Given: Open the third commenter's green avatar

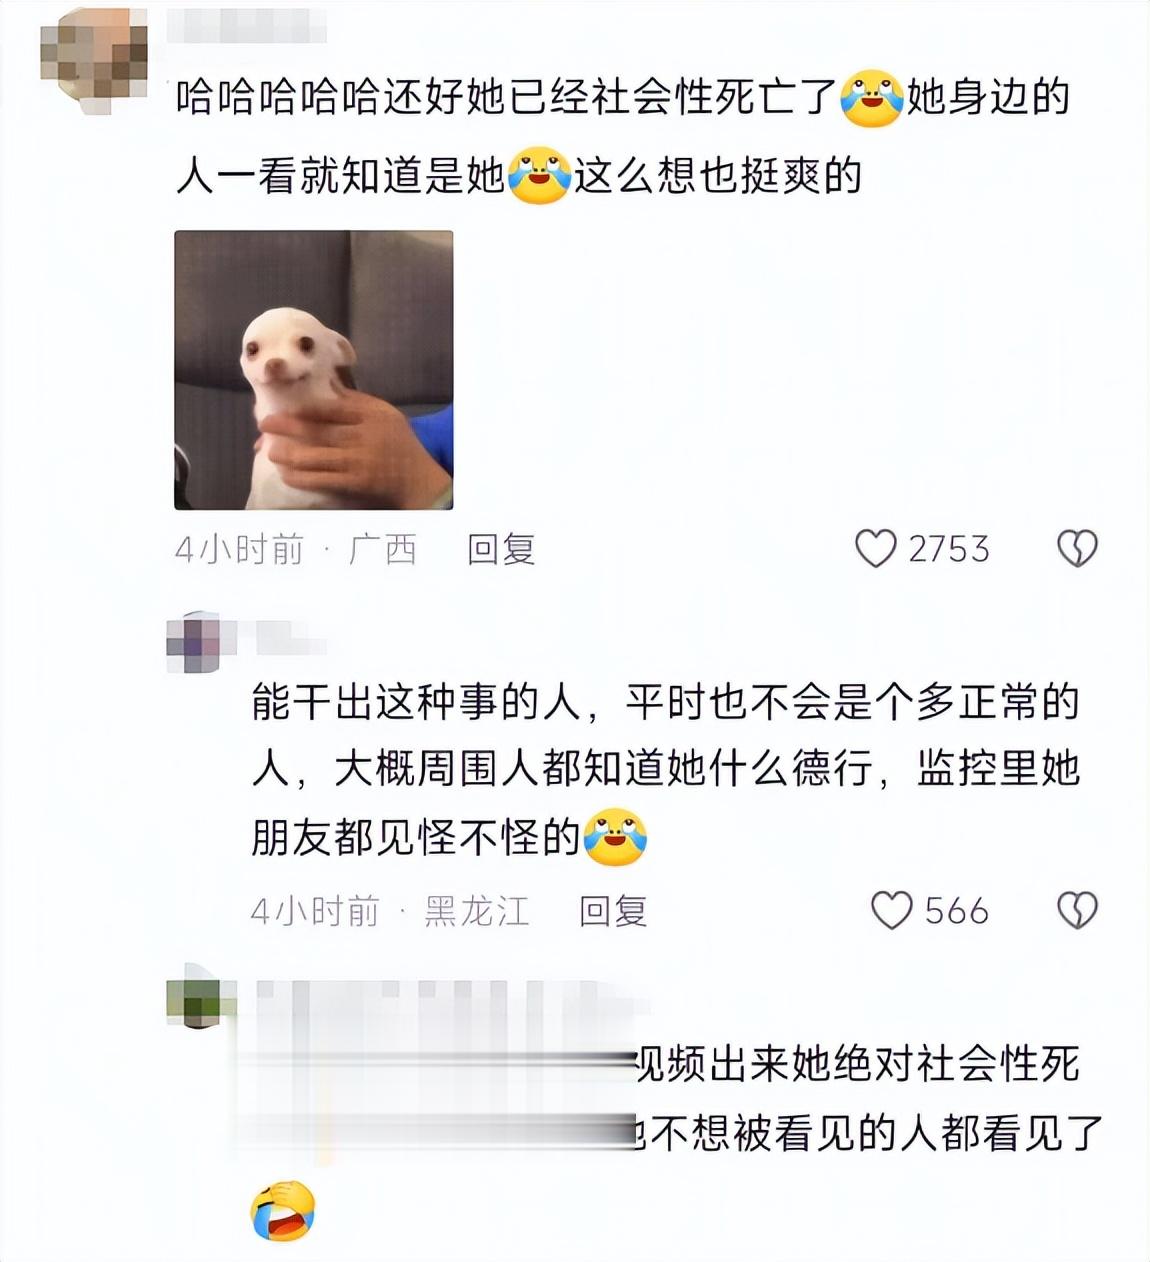Looking at the screenshot, I should pyautogui.click(x=194, y=996).
